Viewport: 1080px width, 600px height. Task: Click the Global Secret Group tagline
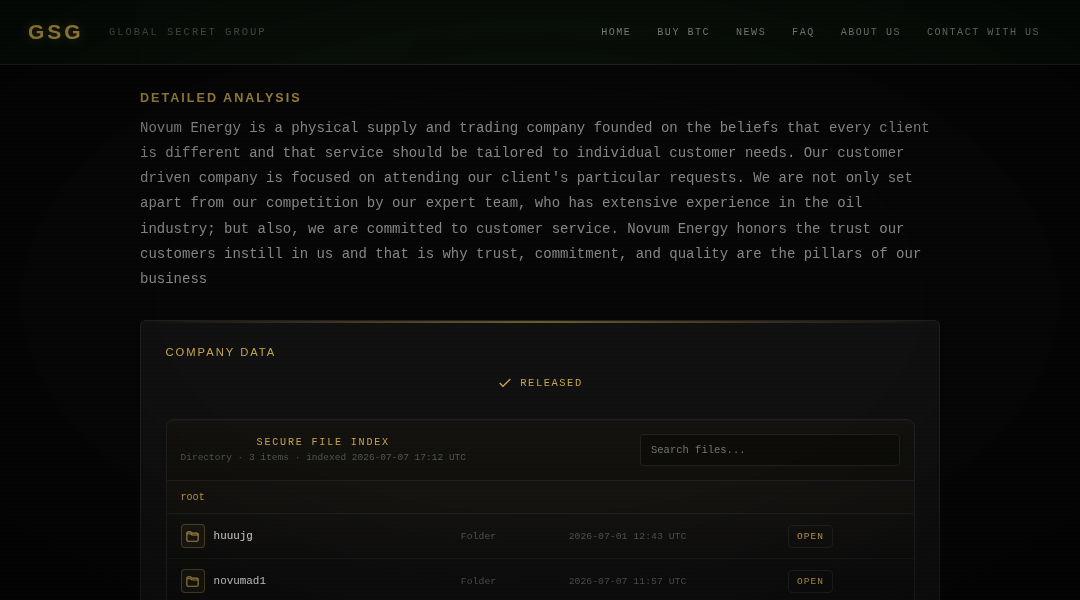[187, 32]
